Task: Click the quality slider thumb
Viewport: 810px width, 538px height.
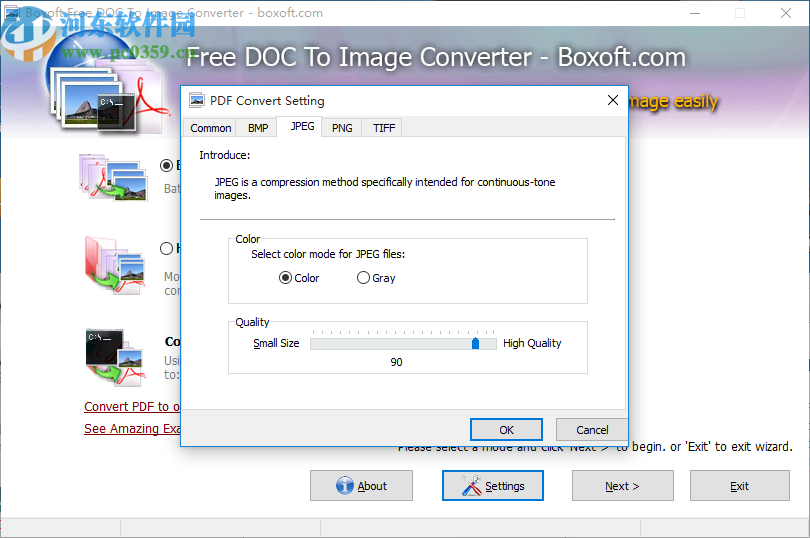Action: (x=475, y=343)
